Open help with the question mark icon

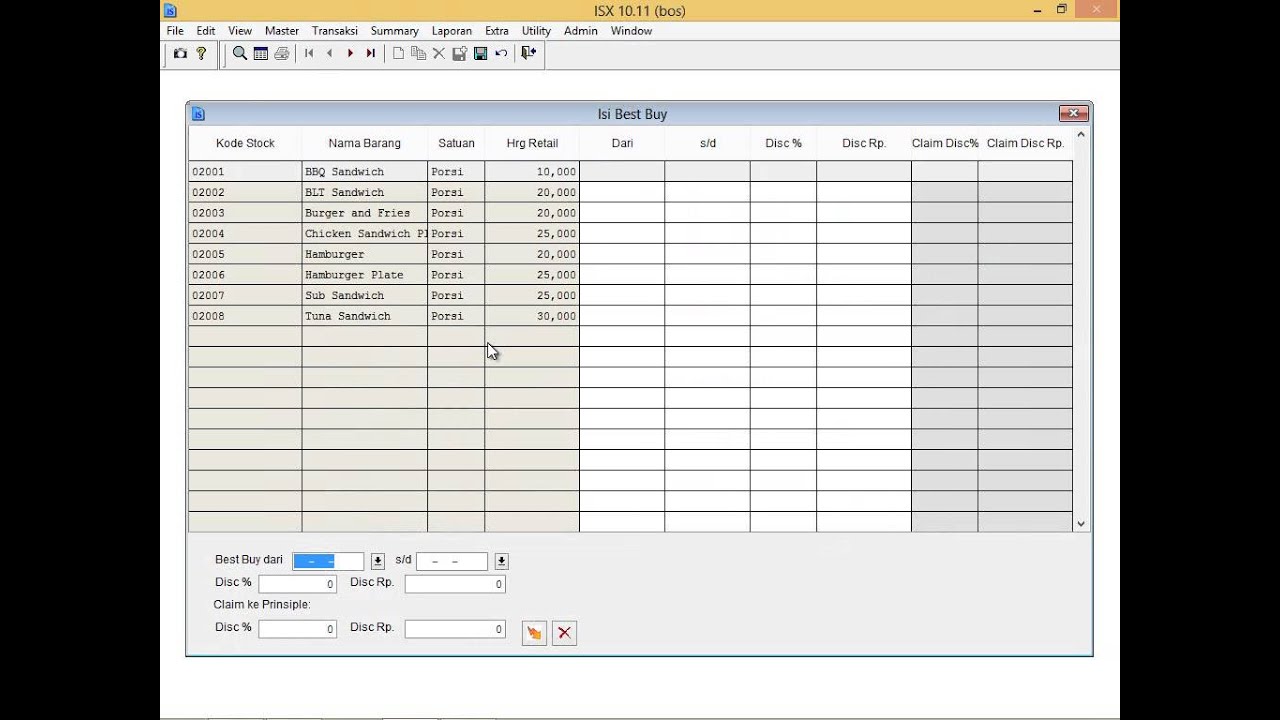pos(201,53)
